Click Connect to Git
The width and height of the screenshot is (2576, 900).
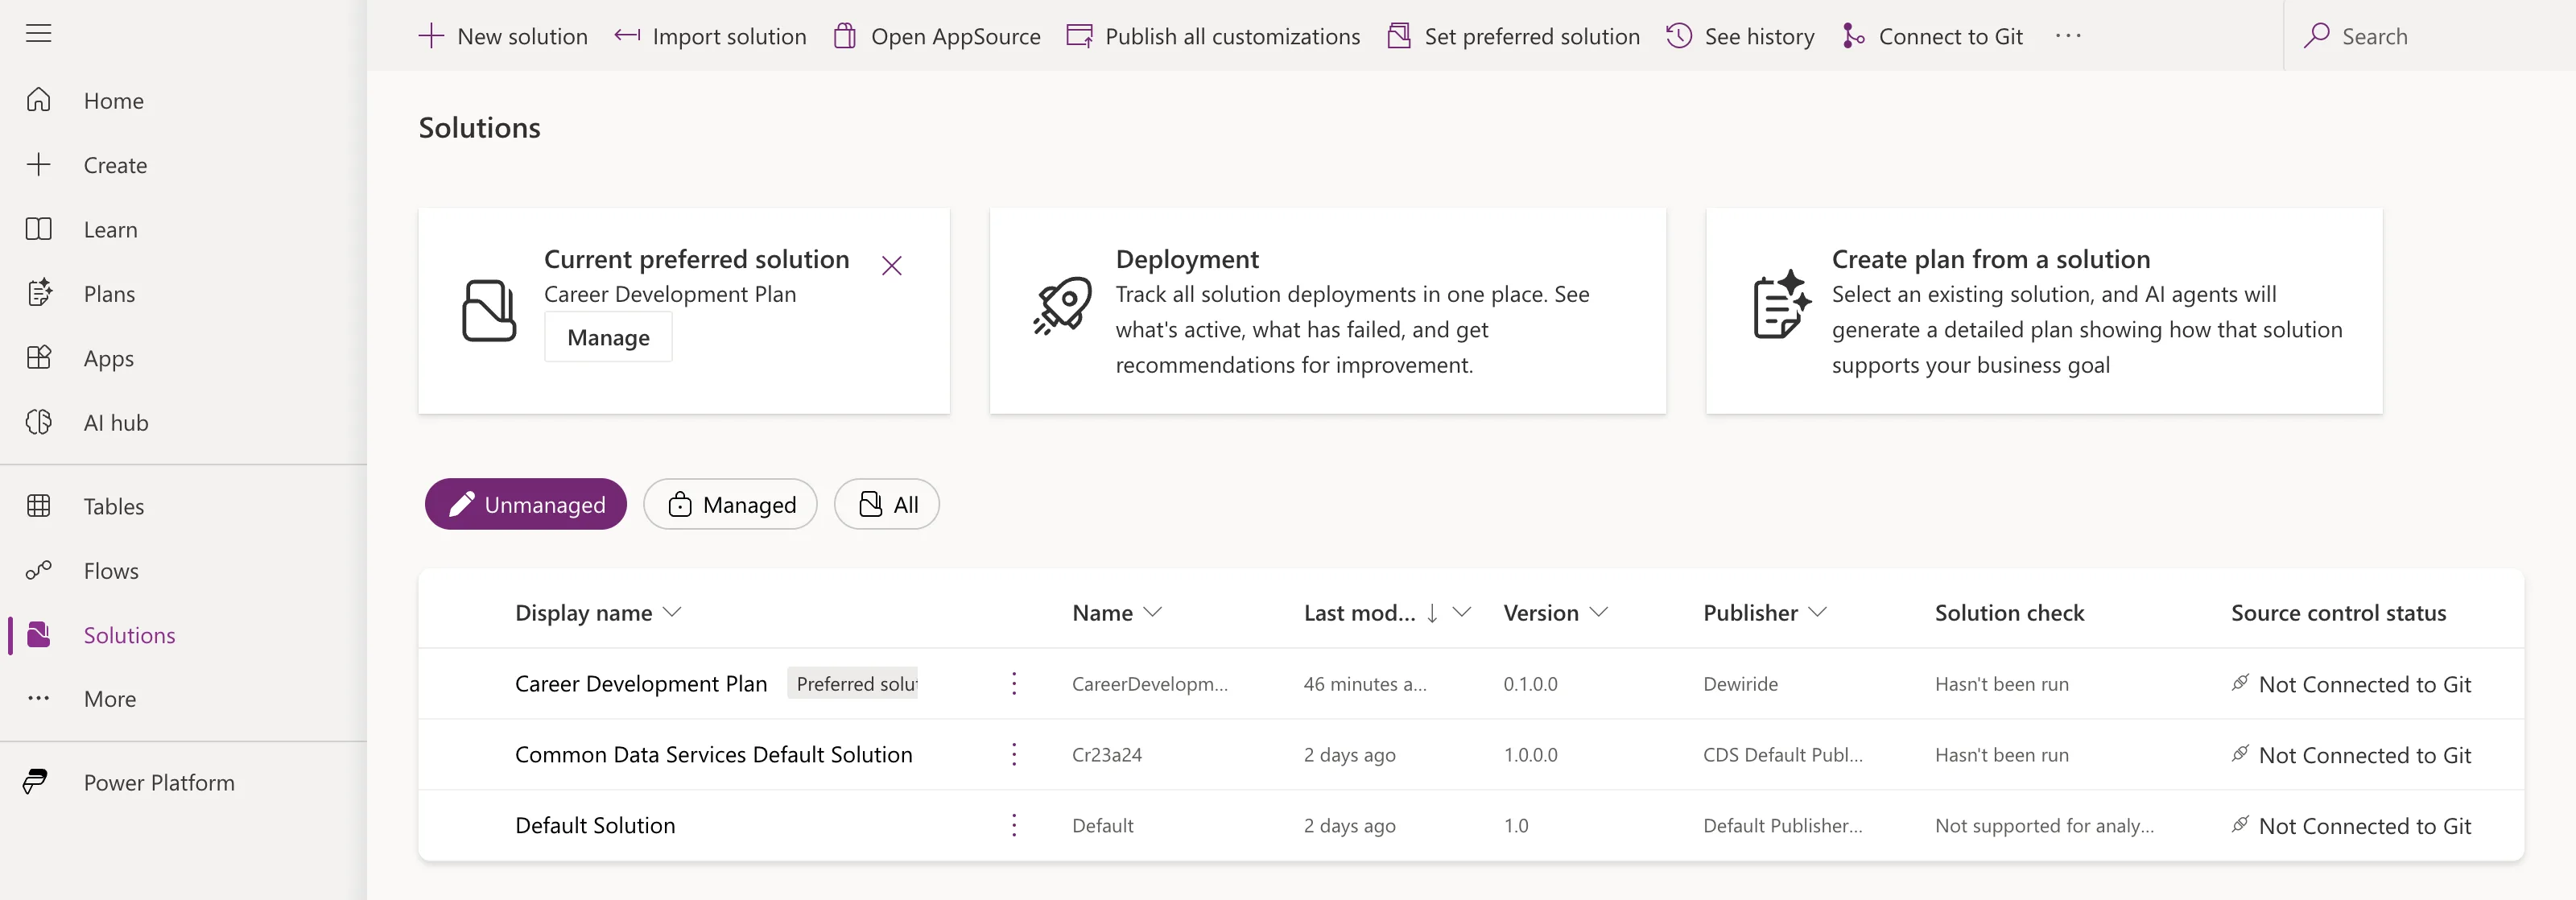pos(1932,36)
